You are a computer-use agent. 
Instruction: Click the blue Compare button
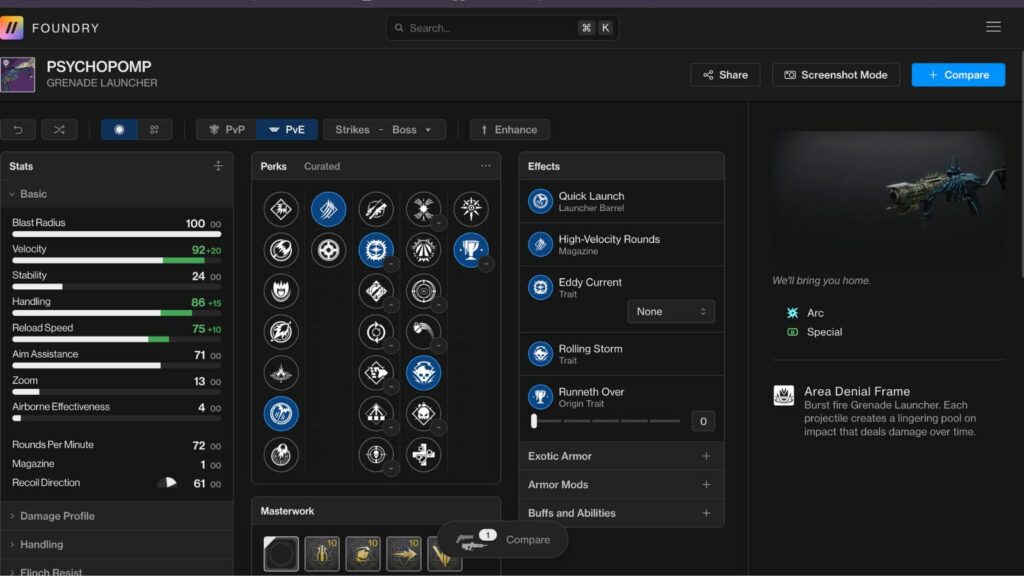pos(958,74)
